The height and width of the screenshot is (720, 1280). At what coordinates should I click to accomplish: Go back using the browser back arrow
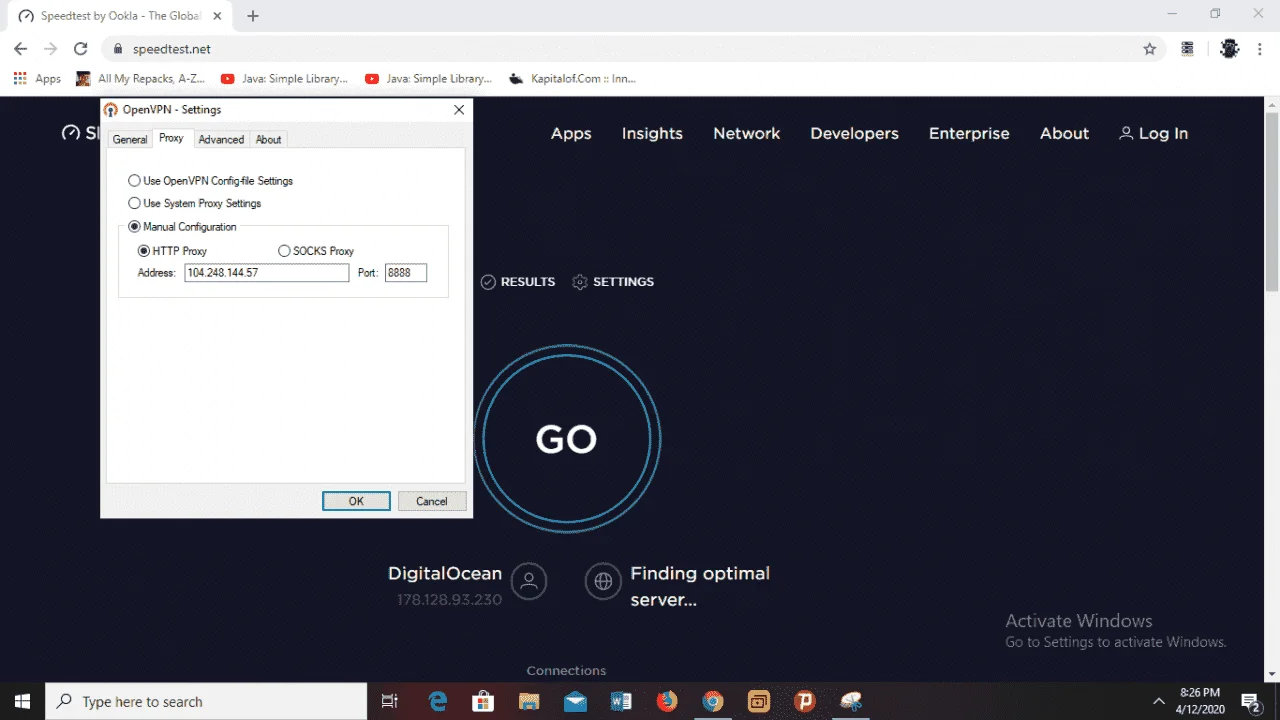click(20, 49)
